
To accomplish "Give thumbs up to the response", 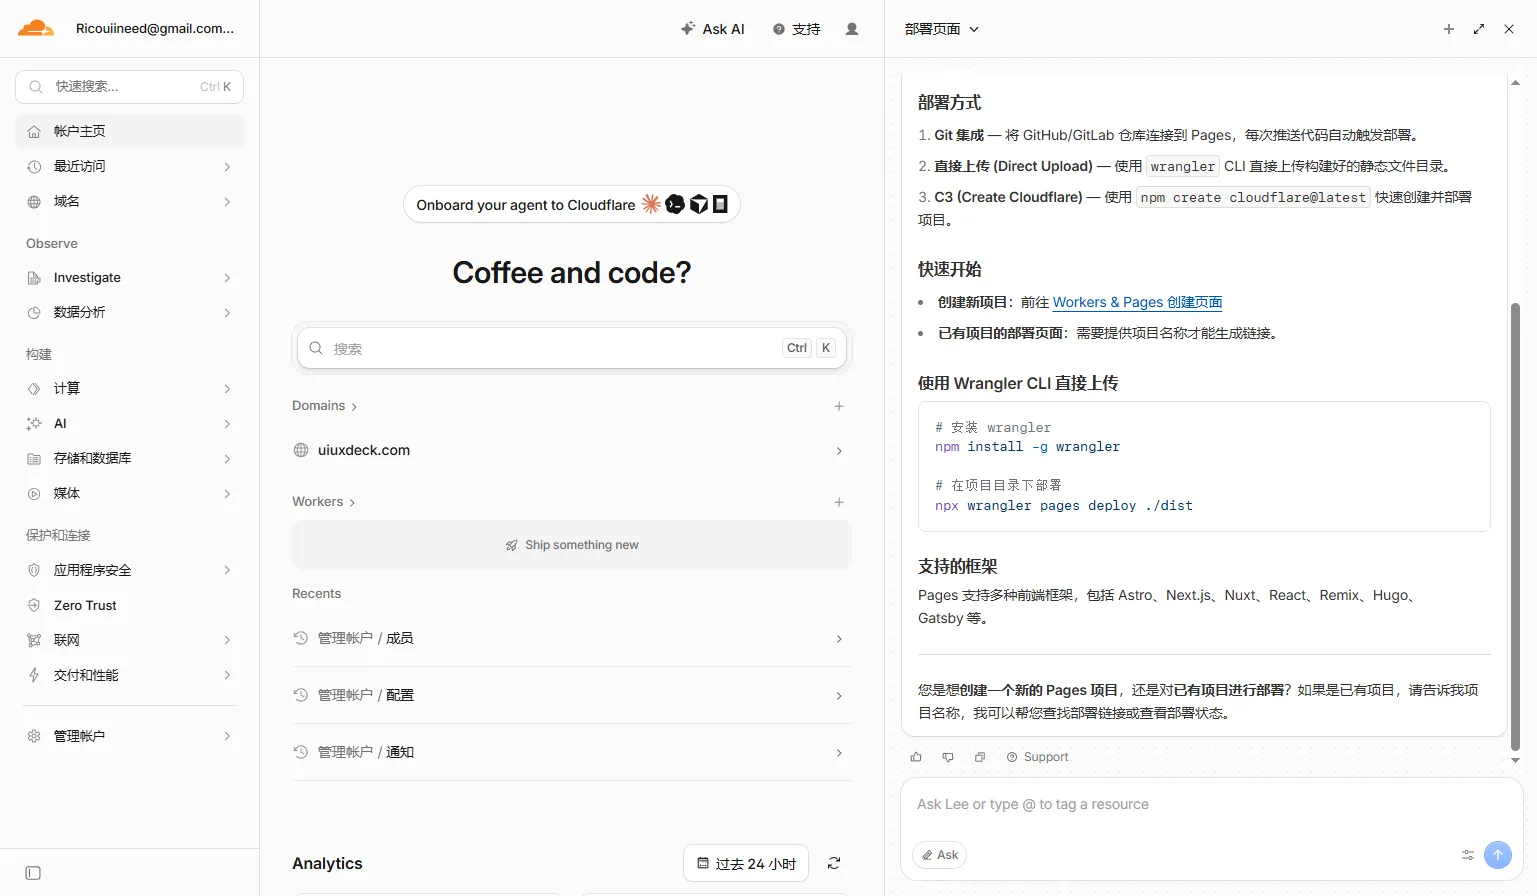I will 916,757.
